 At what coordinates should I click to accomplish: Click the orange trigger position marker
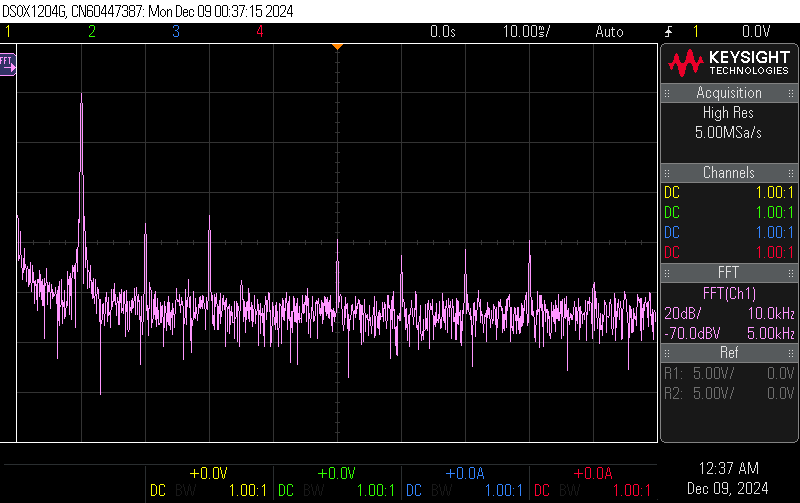[x=337, y=47]
